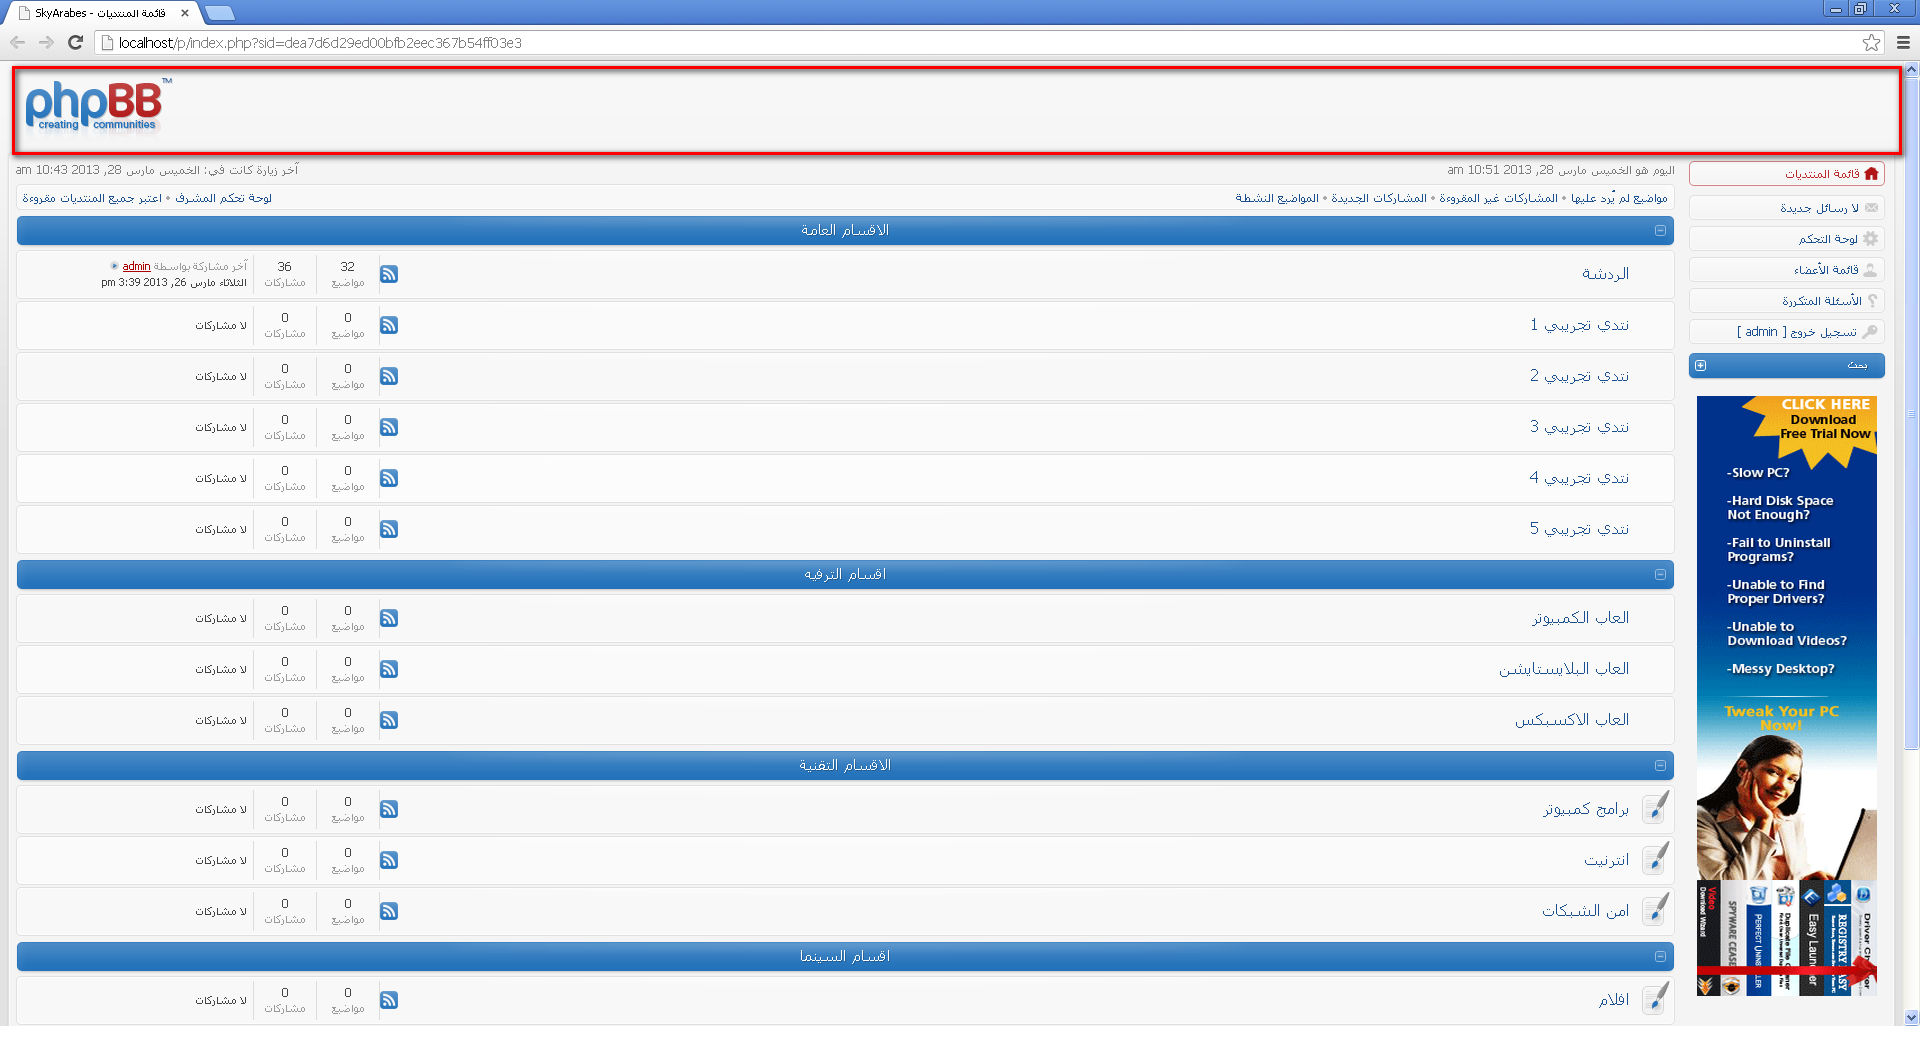Click the forum icon beside برامج كمبيوتر
1920x1050 pixels.
[x=1656, y=808]
